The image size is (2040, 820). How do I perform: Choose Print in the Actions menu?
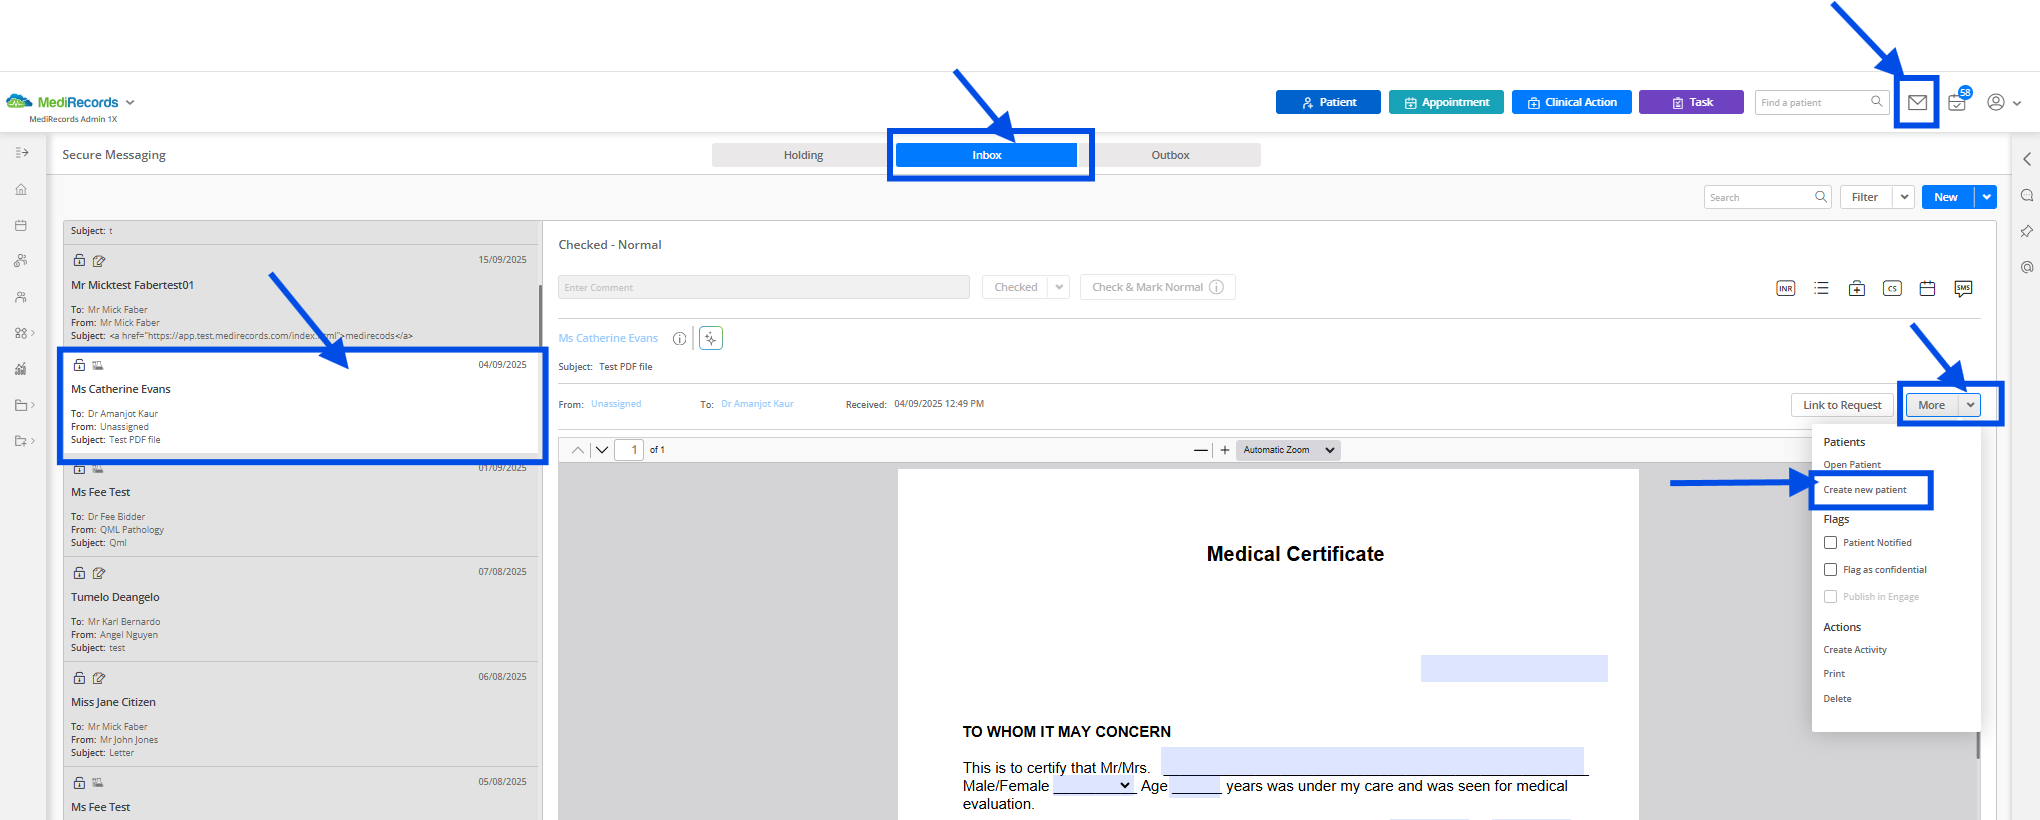tap(1834, 674)
